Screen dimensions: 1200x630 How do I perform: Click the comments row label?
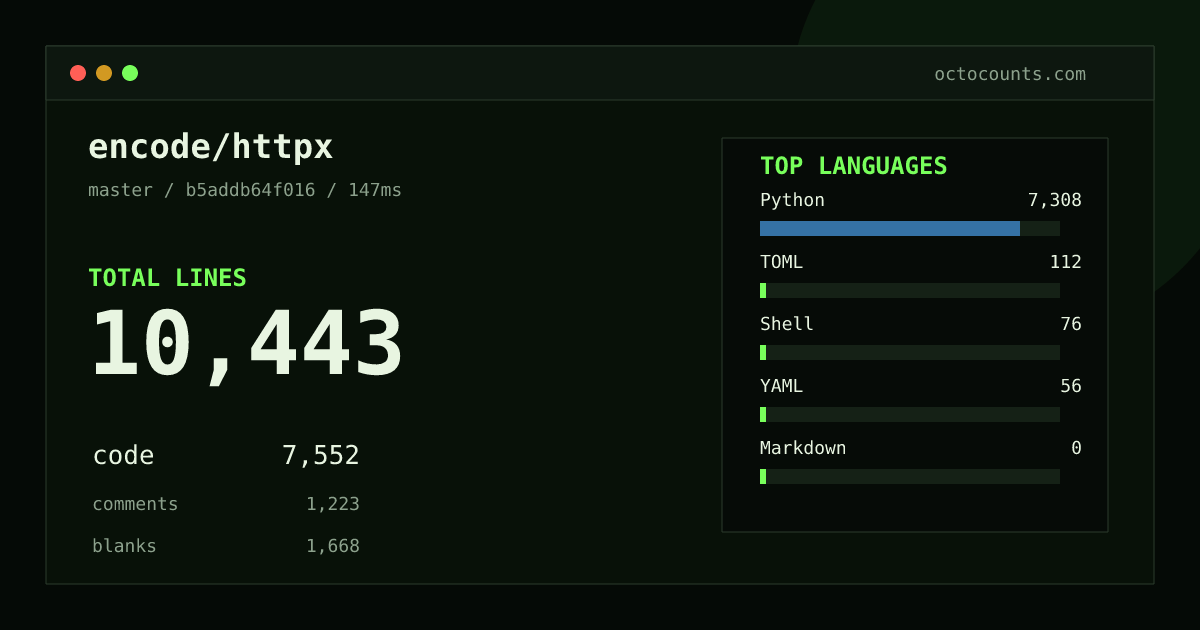[x=135, y=504]
